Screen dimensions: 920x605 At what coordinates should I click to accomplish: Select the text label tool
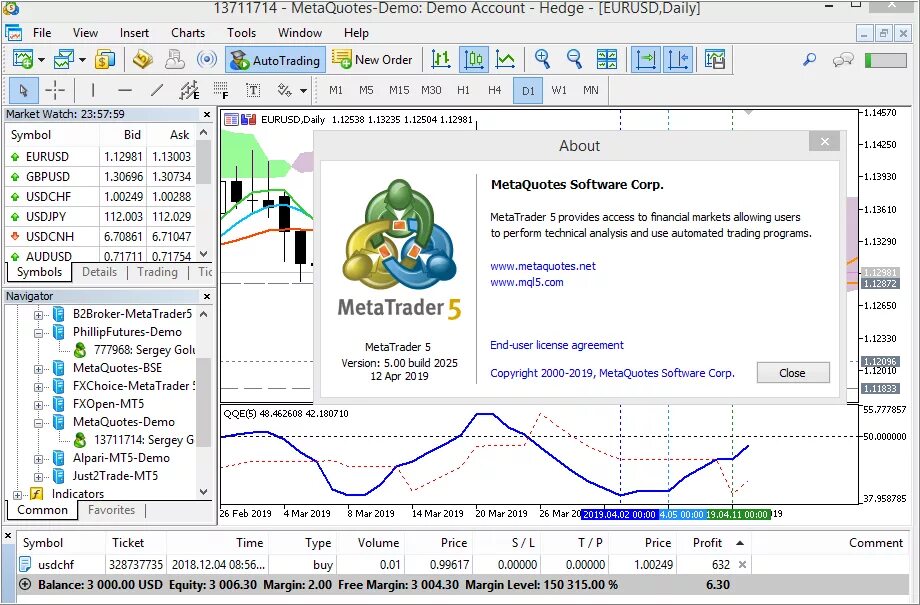pos(253,90)
